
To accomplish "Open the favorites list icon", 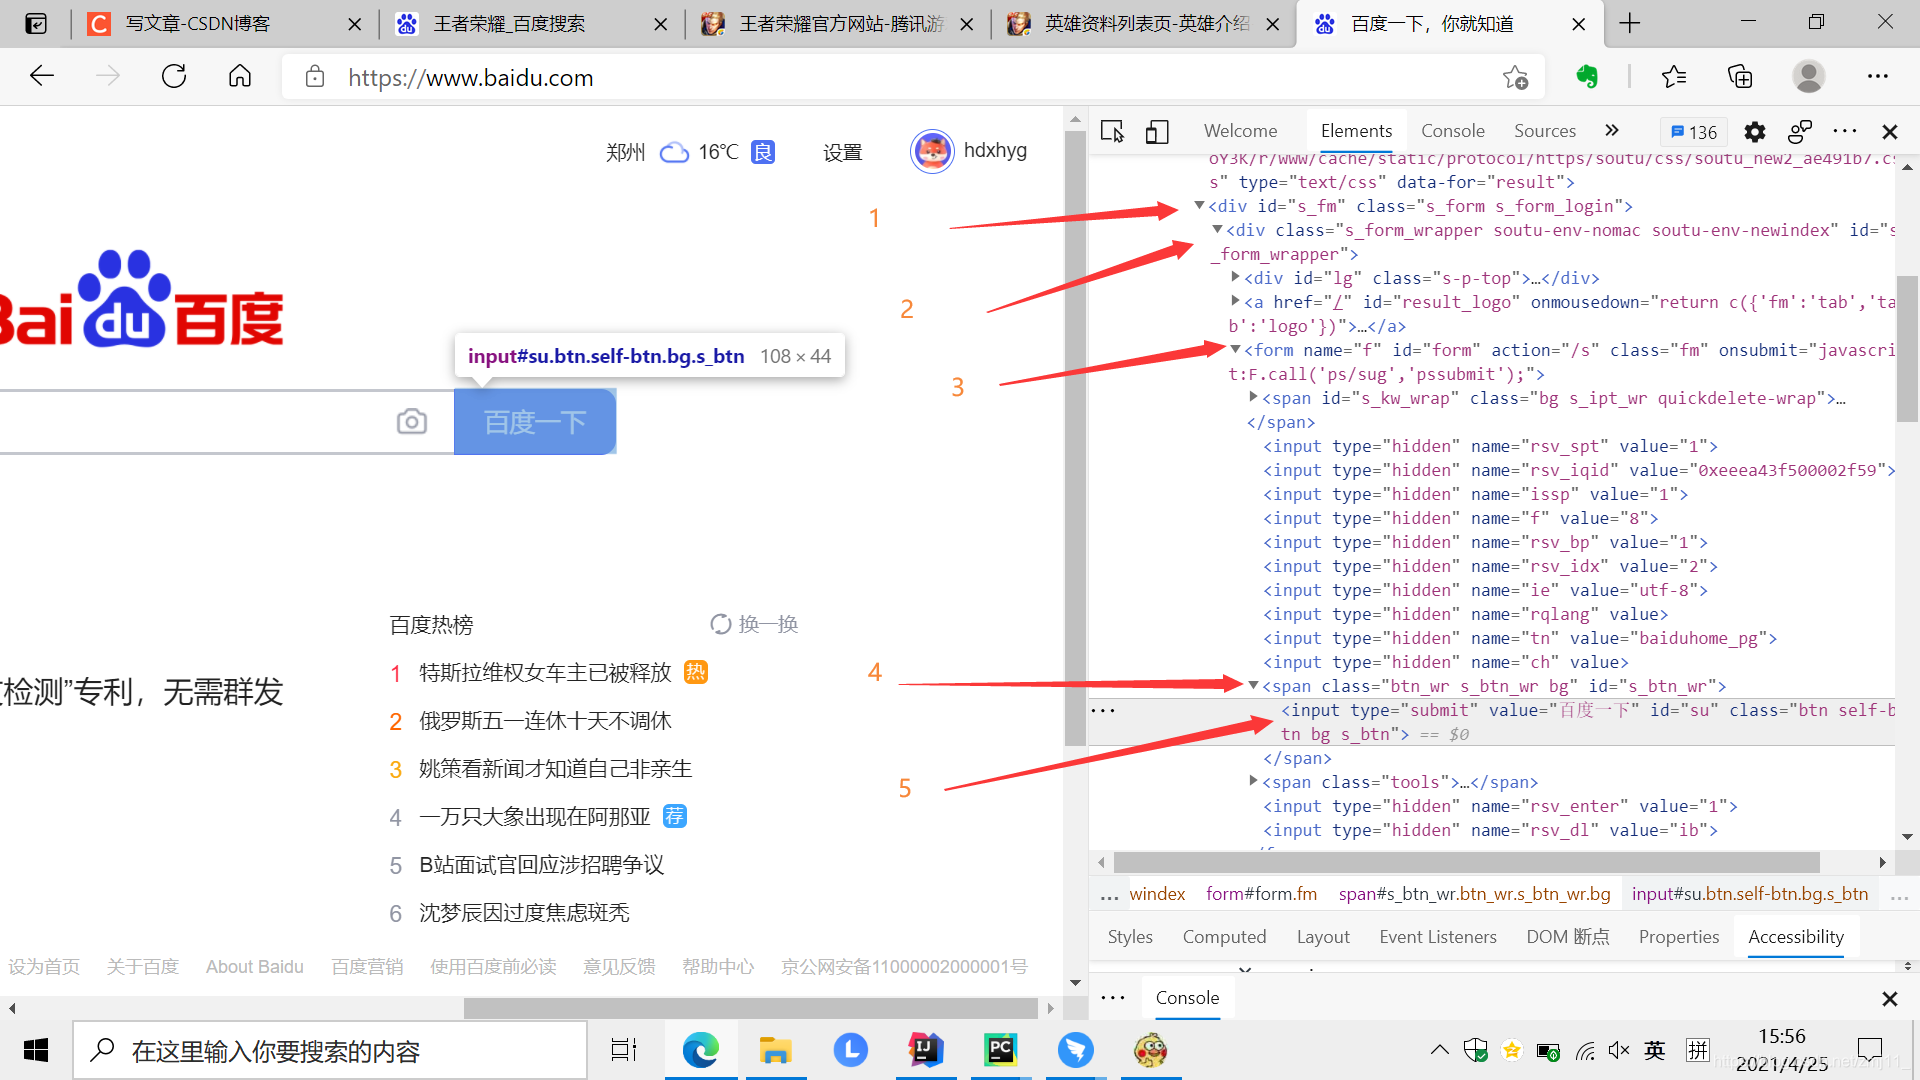I will (x=1674, y=77).
